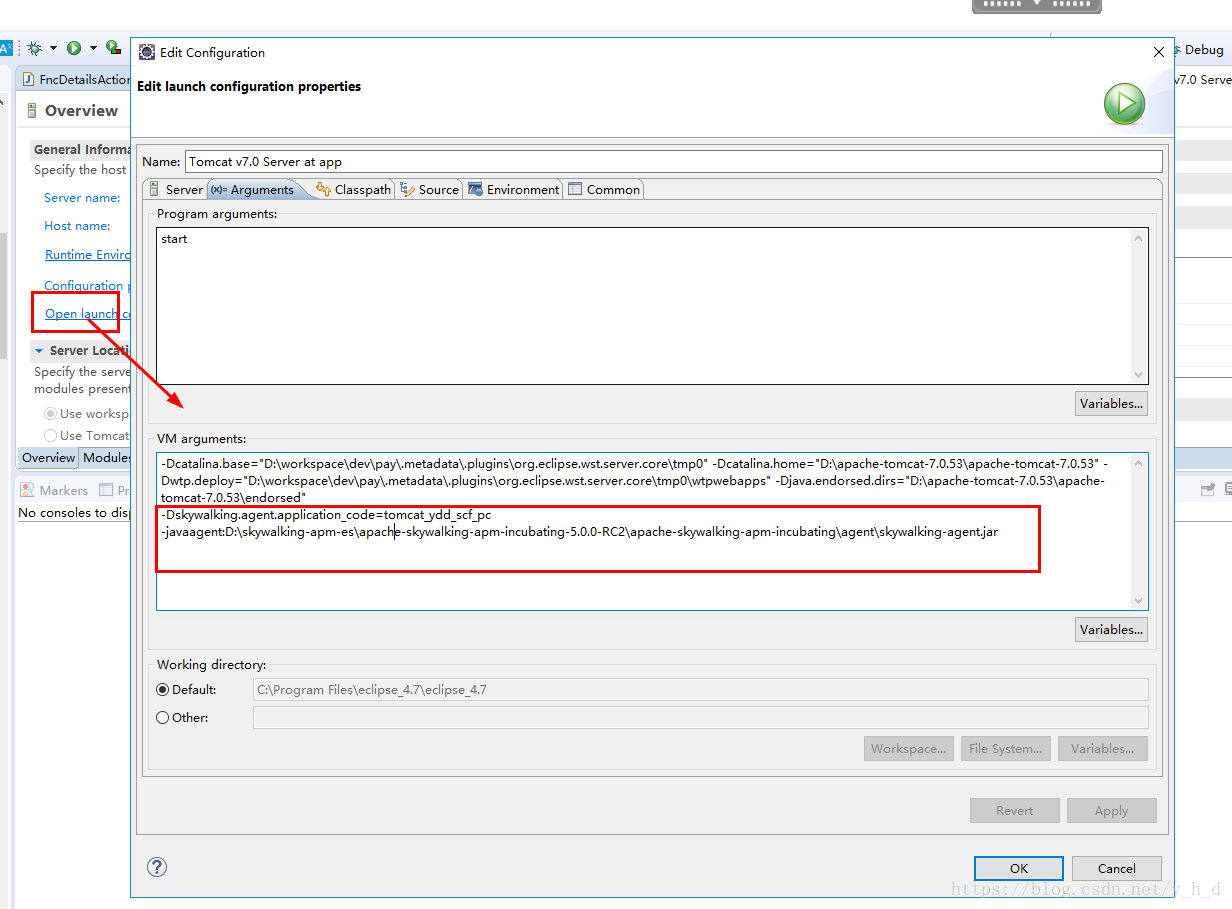Edit the Name field containing Tomcat v7.0 Server
The image size is (1232, 909).
coord(674,161)
